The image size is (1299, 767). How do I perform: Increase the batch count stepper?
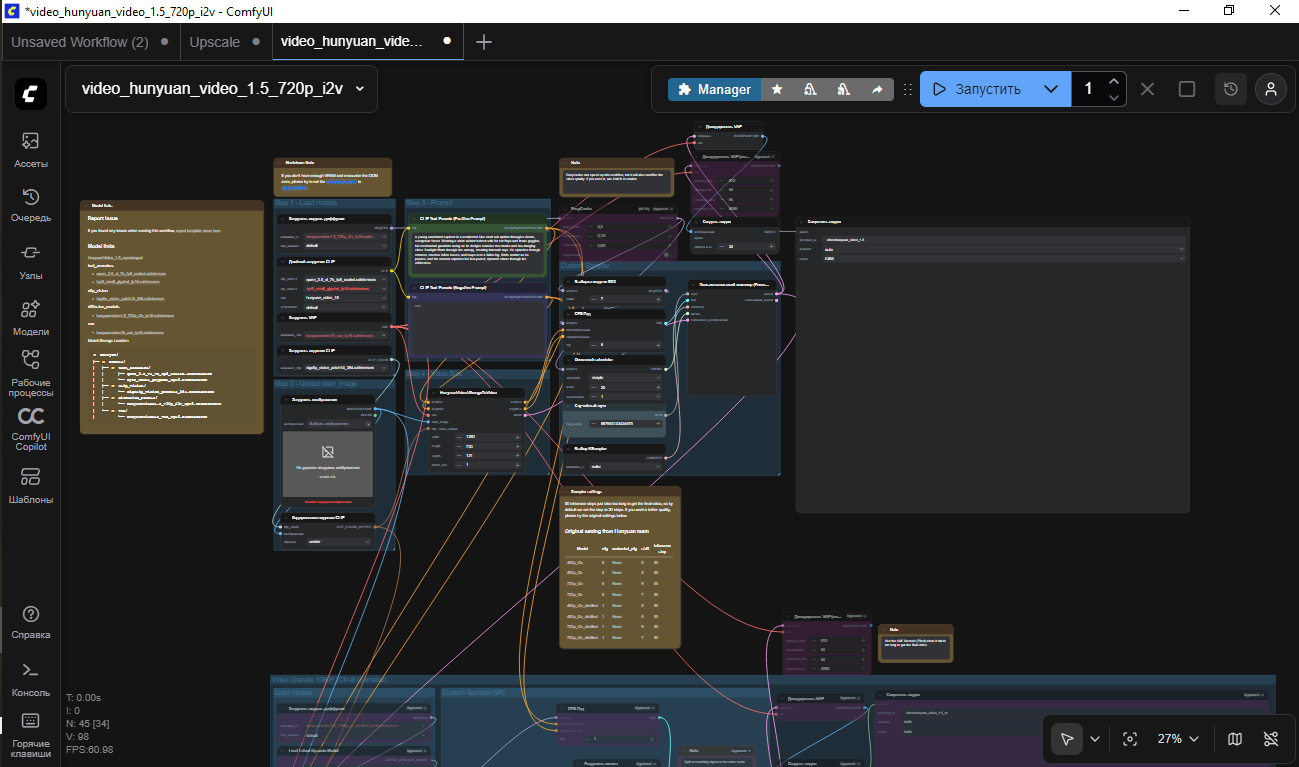coord(1114,81)
